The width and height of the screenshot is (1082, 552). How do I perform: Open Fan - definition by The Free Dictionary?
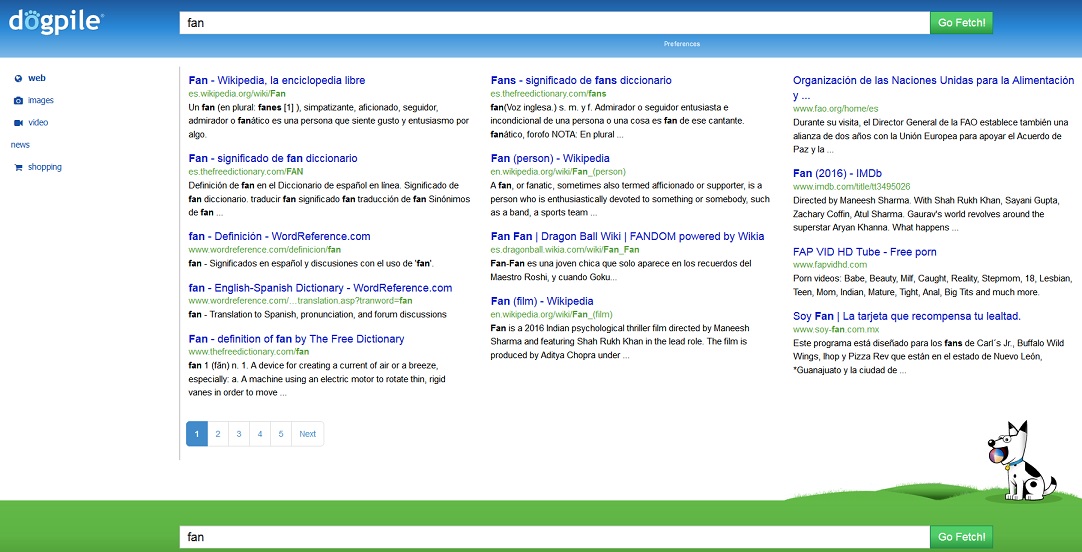coord(296,339)
